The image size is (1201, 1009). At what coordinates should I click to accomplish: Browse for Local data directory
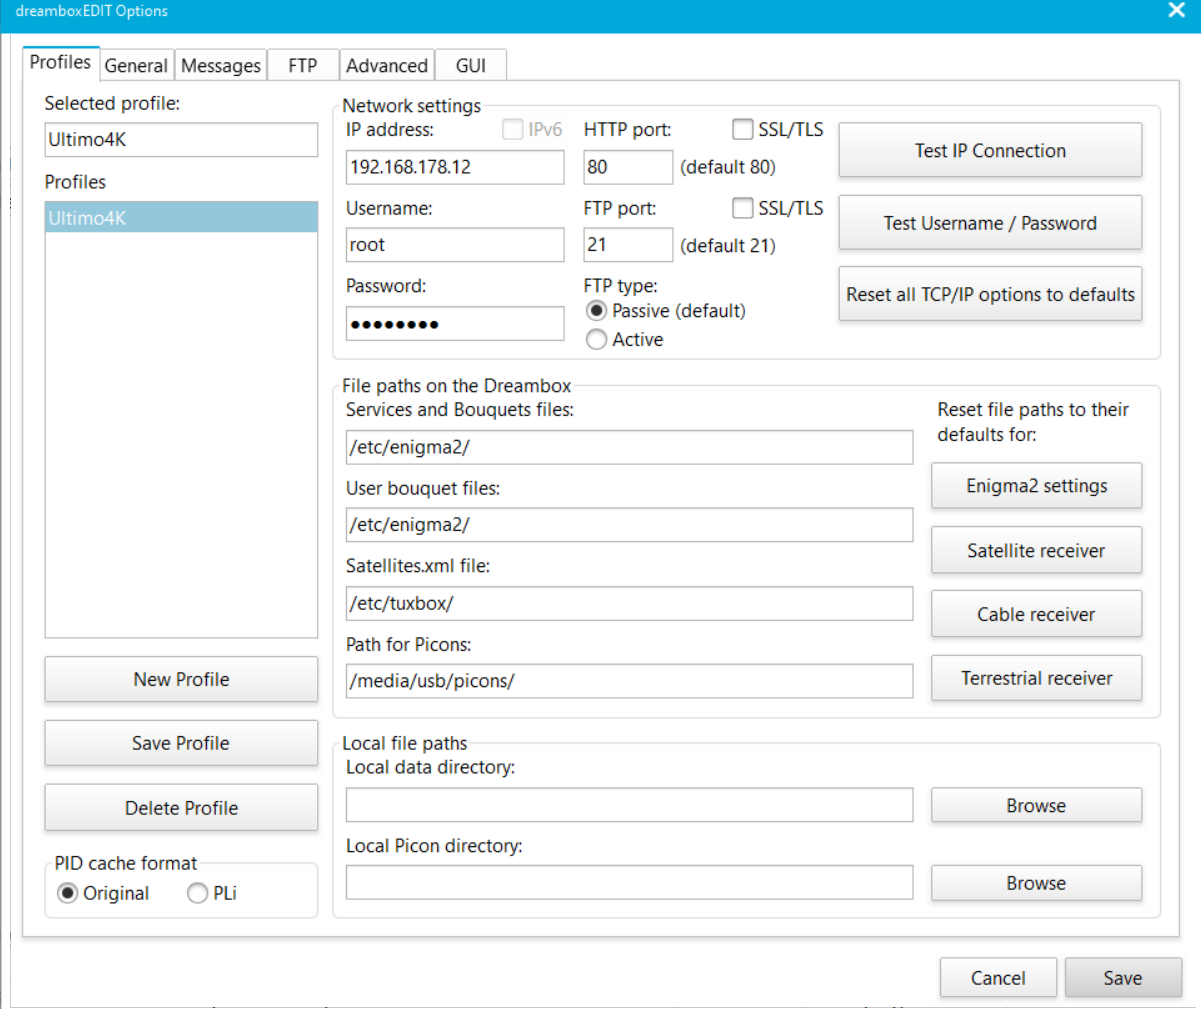click(x=1036, y=806)
